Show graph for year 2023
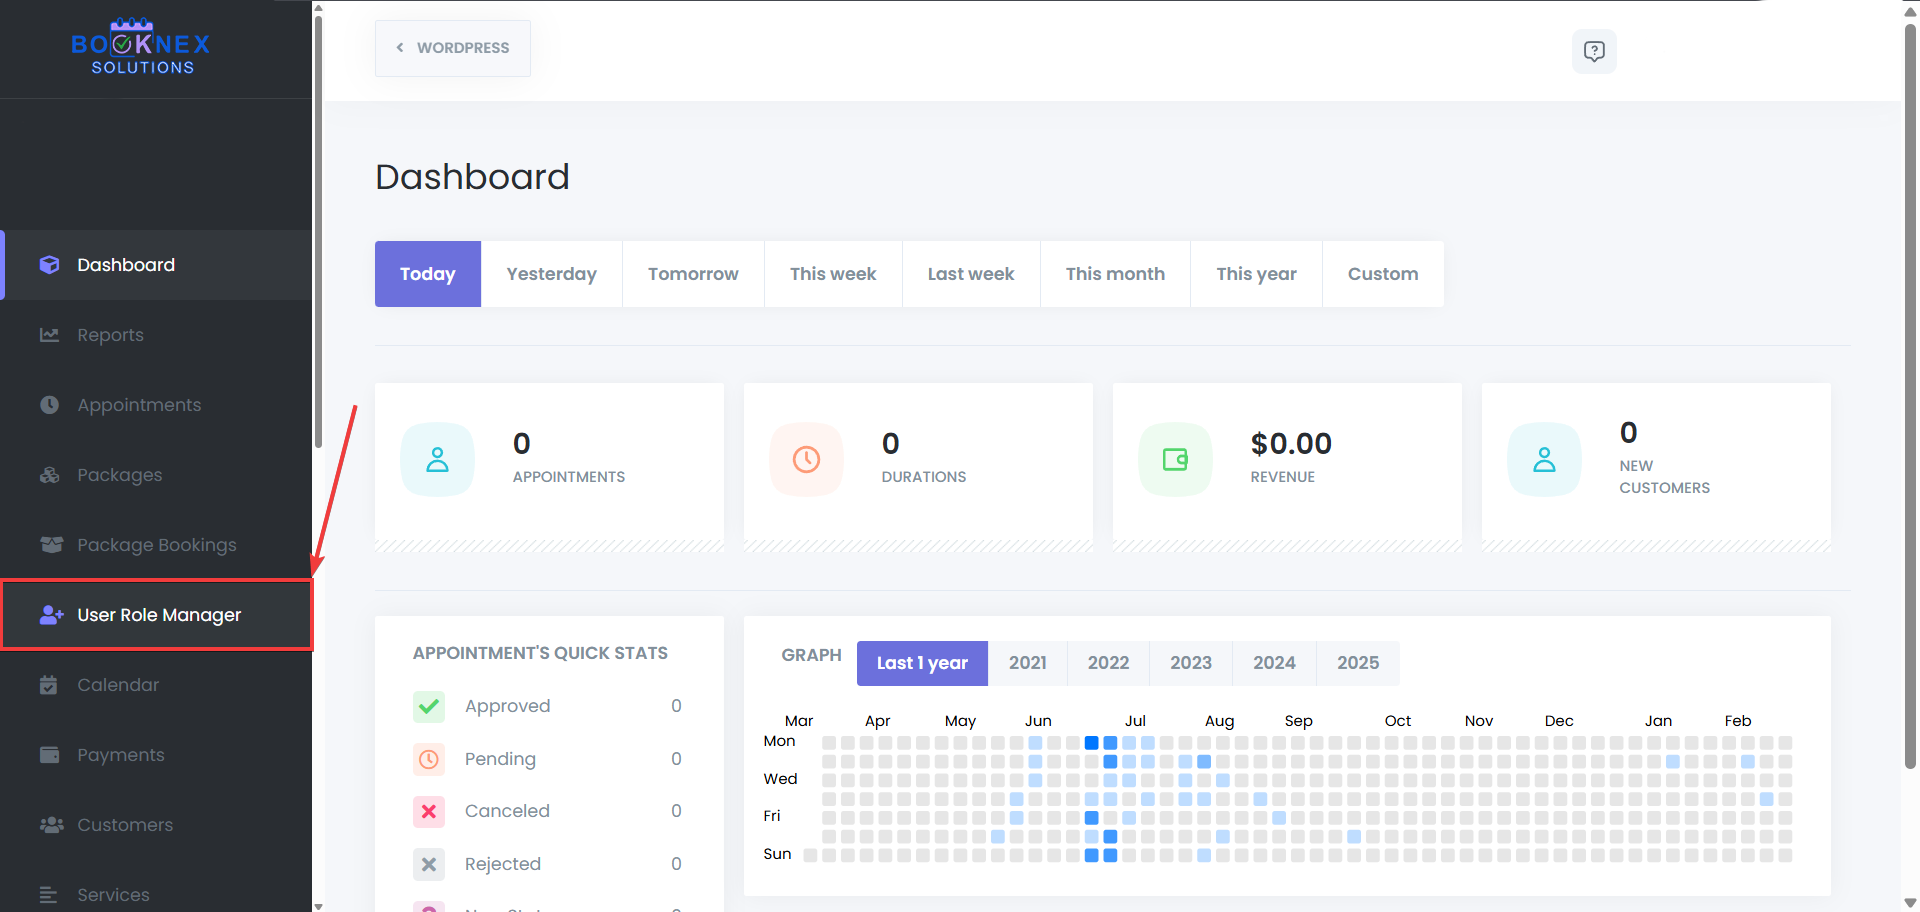This screenshot has width=1920, height=912. [x=1190, y=663]
